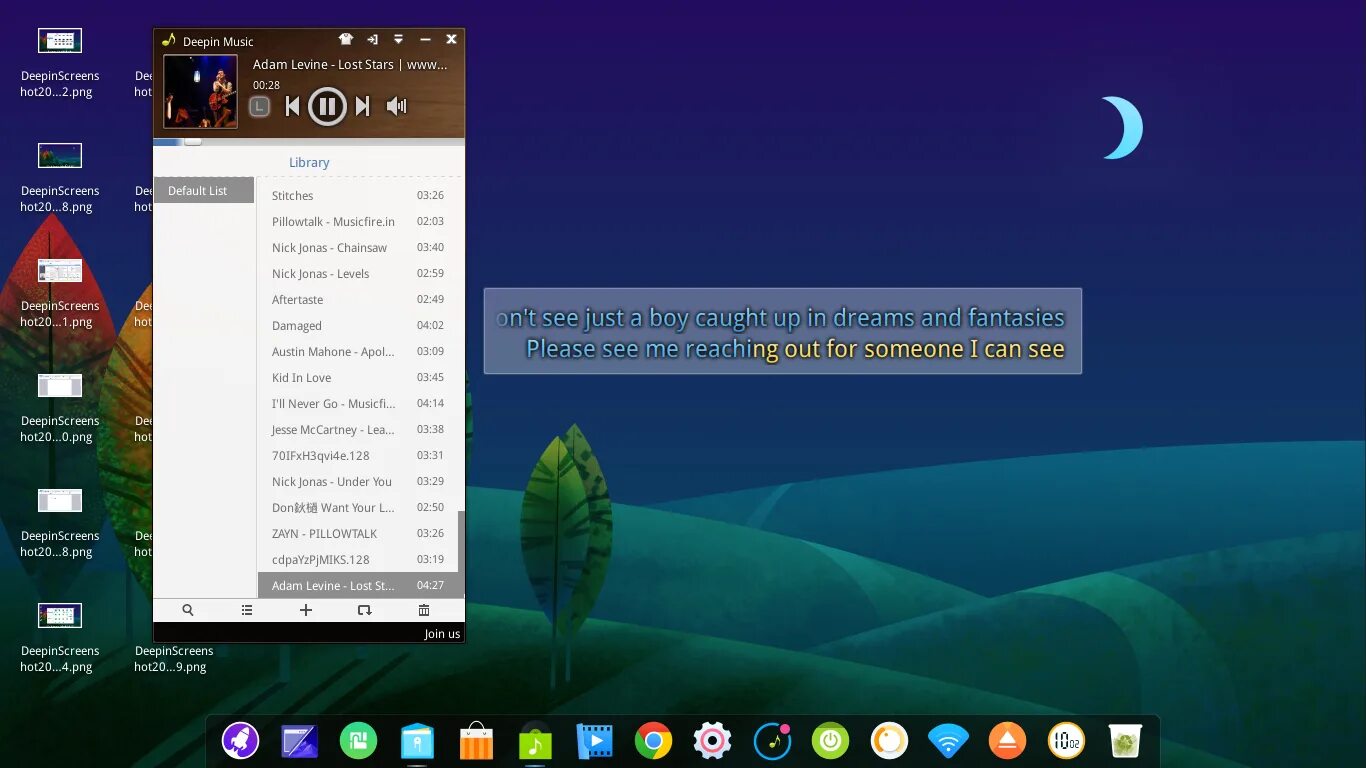Add songs with the plus icon
Viewport: 1366px width, 768px height.
(x=306, y=610)
